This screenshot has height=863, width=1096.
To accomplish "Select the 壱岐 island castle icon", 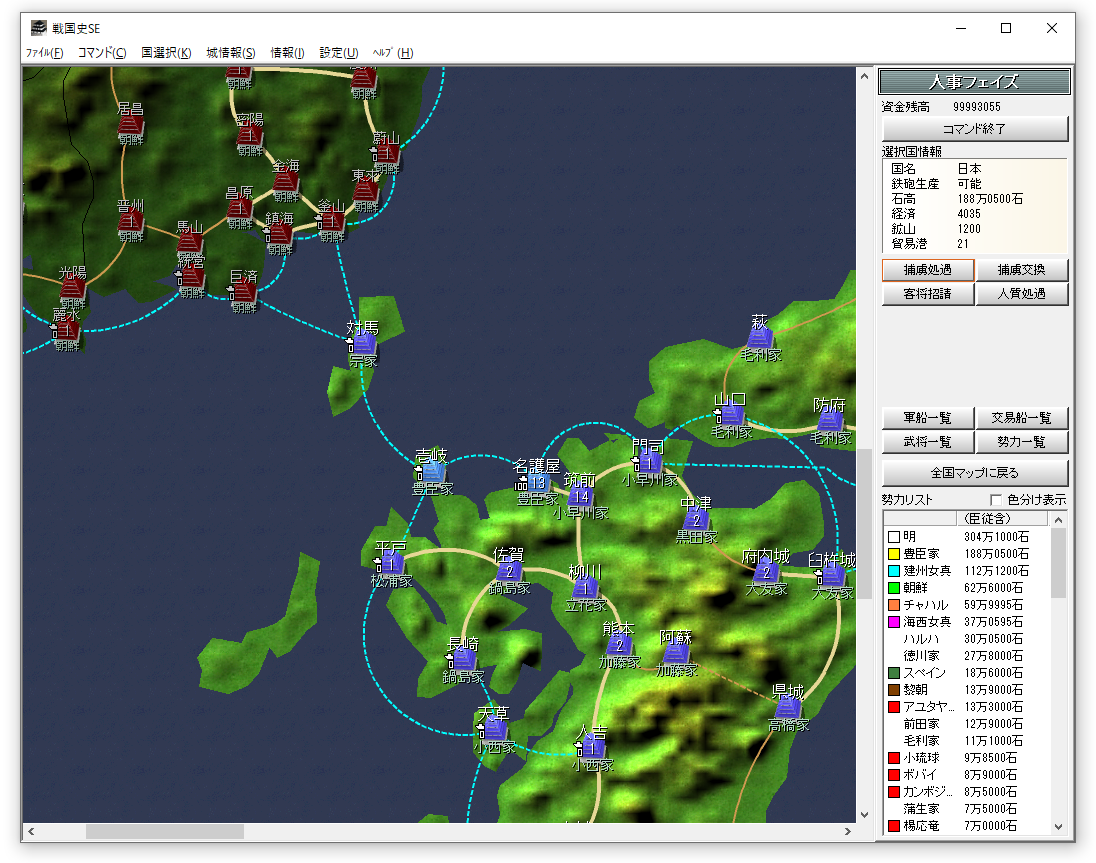I will (x=433, y=471).
